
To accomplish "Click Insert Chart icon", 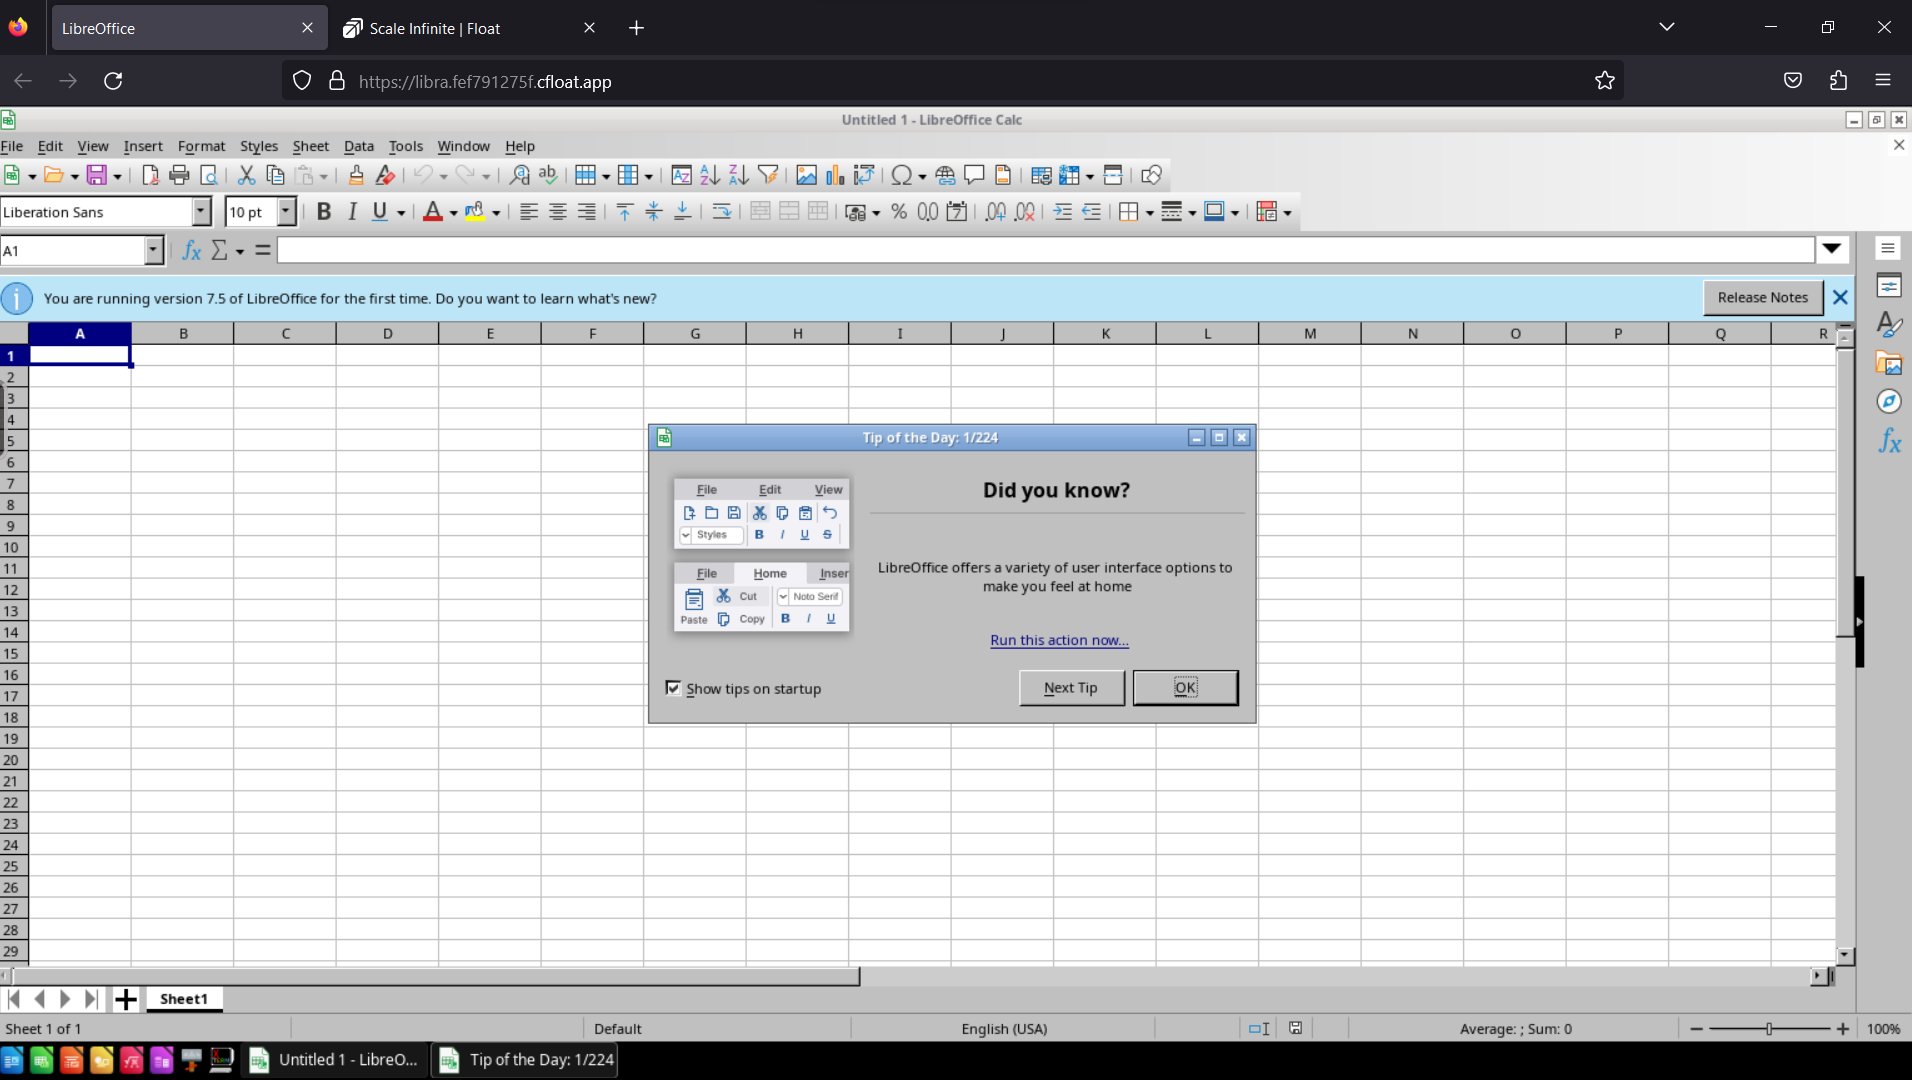I will click(835, 175).
